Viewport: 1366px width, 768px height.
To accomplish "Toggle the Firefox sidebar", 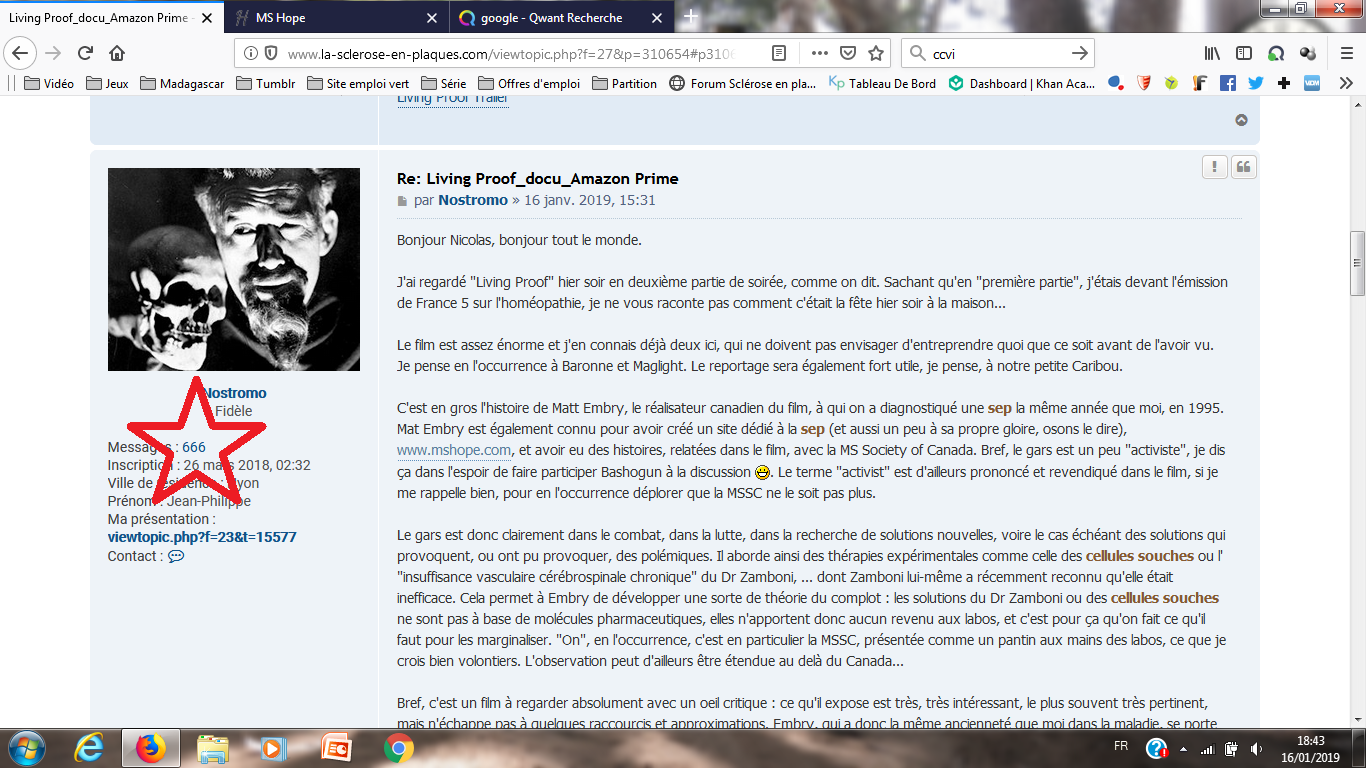I will click(x=1243, y=53).
